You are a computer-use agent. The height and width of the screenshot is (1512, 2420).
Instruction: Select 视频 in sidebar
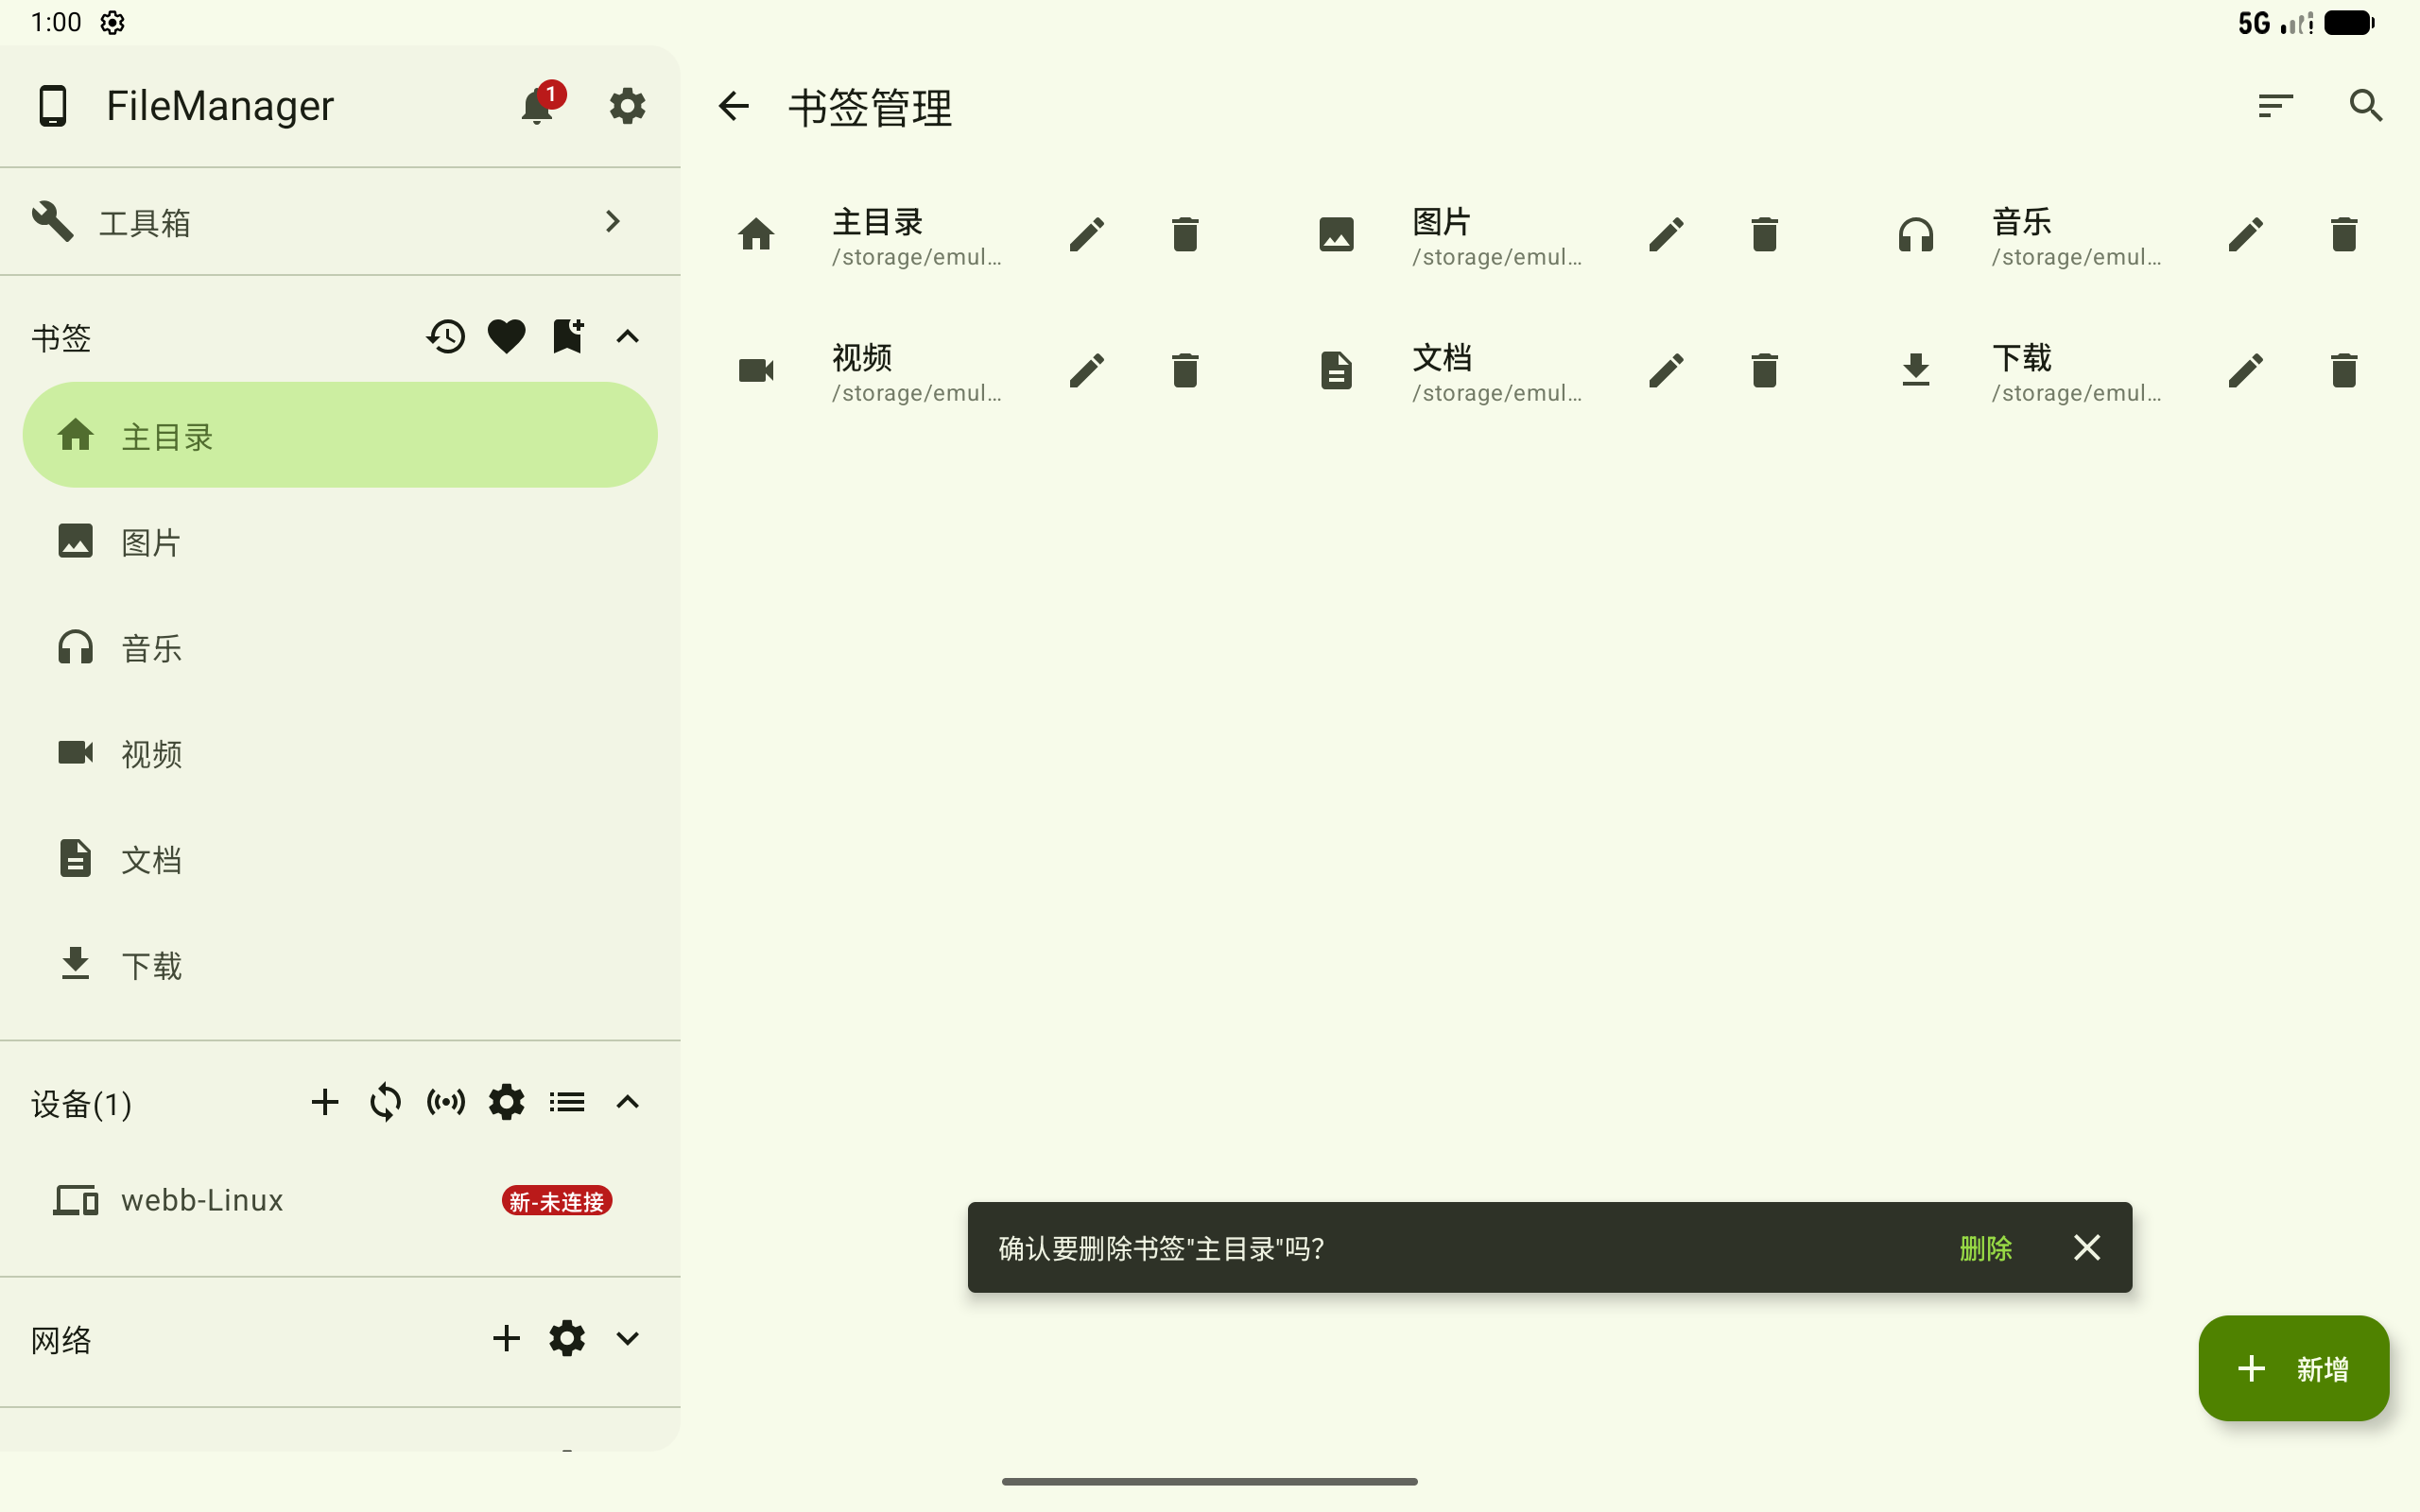[340, 753]
